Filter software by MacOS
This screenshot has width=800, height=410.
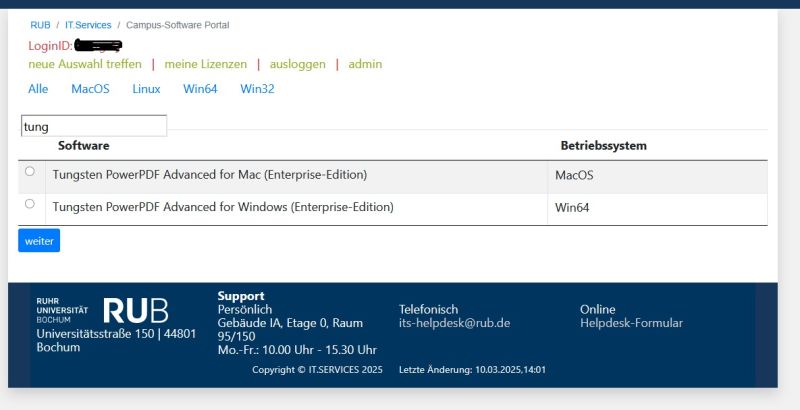coord(90,89)
